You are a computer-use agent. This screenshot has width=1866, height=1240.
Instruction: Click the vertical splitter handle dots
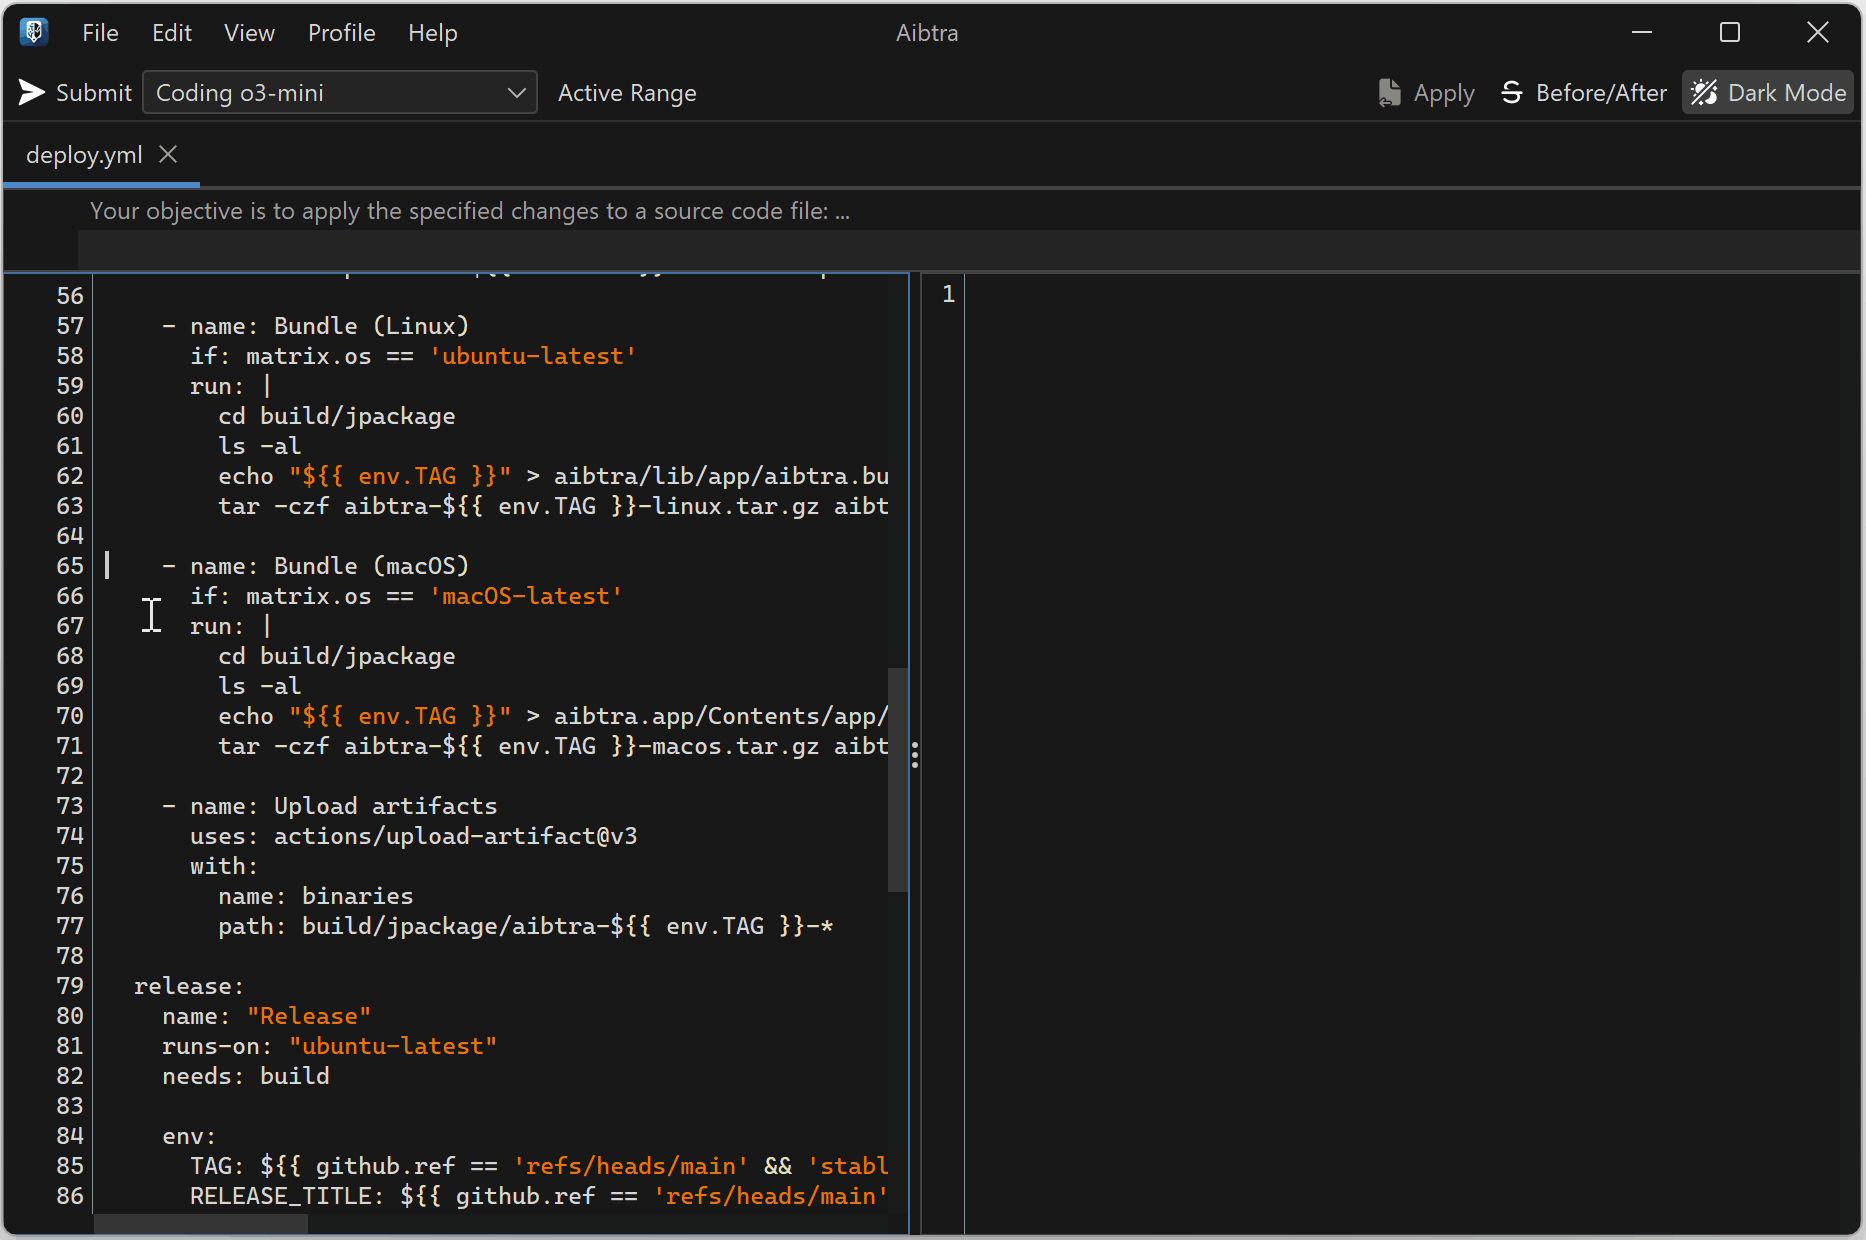(915, 755)
